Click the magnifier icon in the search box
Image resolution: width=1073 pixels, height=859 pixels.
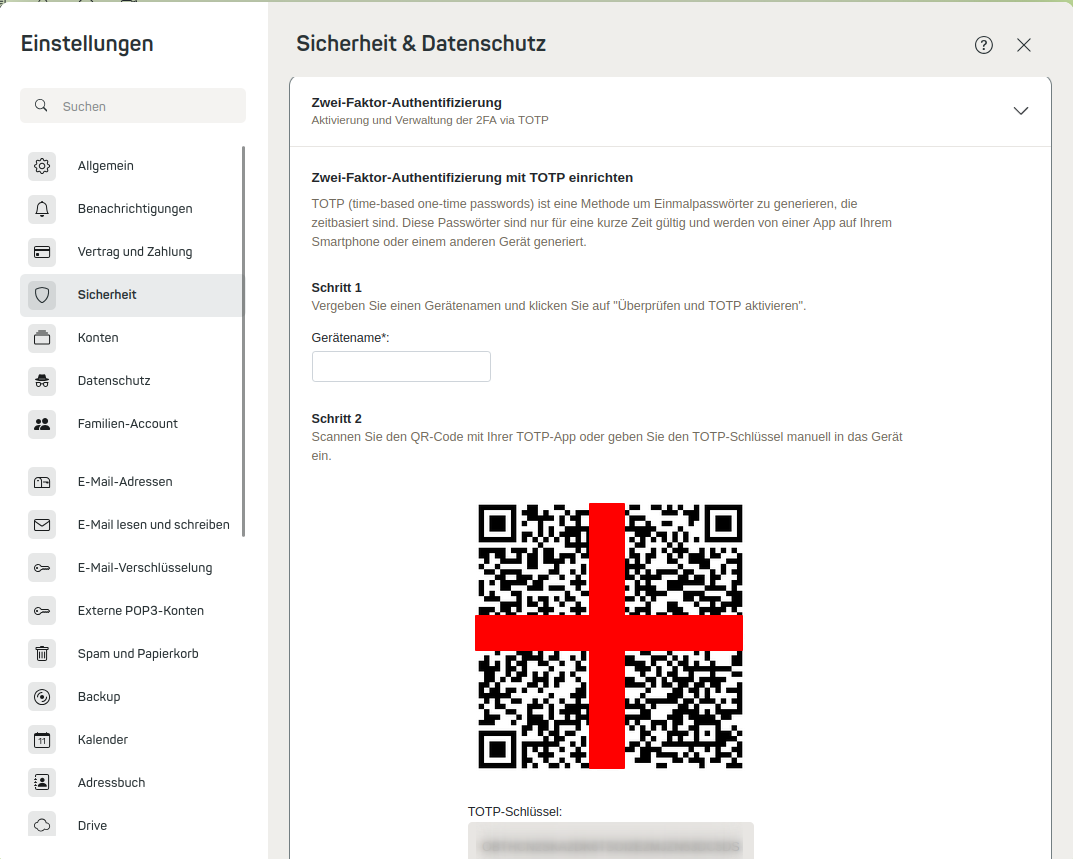(x=41, y=105)
